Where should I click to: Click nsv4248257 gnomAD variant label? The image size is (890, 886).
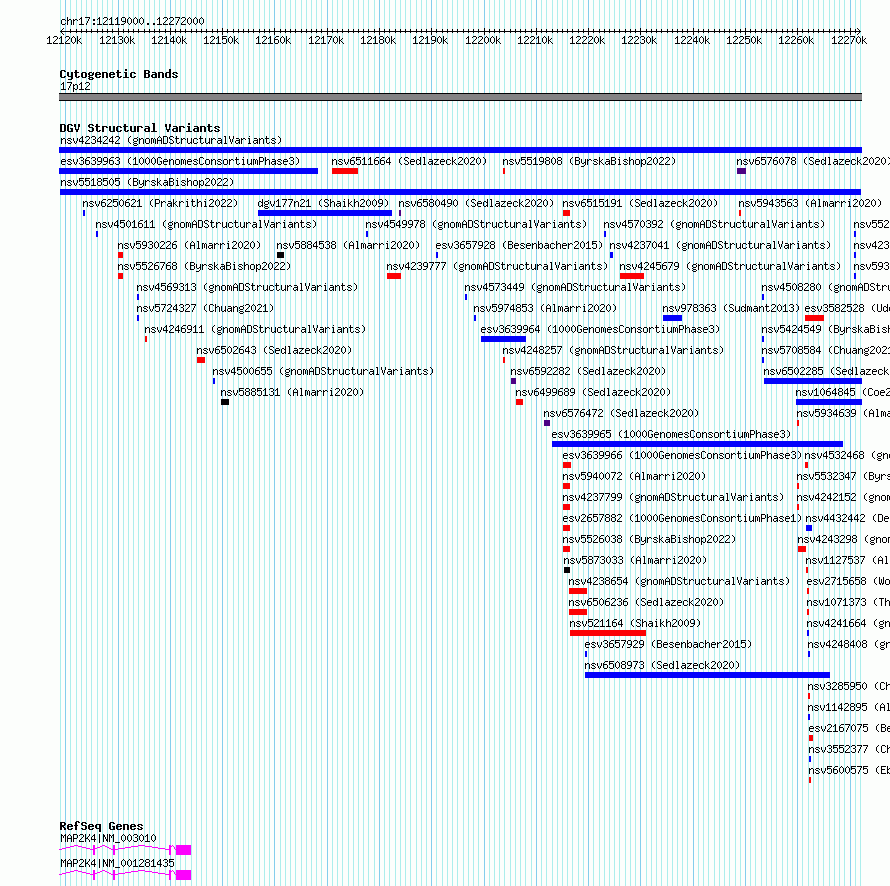tap(613, 350)
